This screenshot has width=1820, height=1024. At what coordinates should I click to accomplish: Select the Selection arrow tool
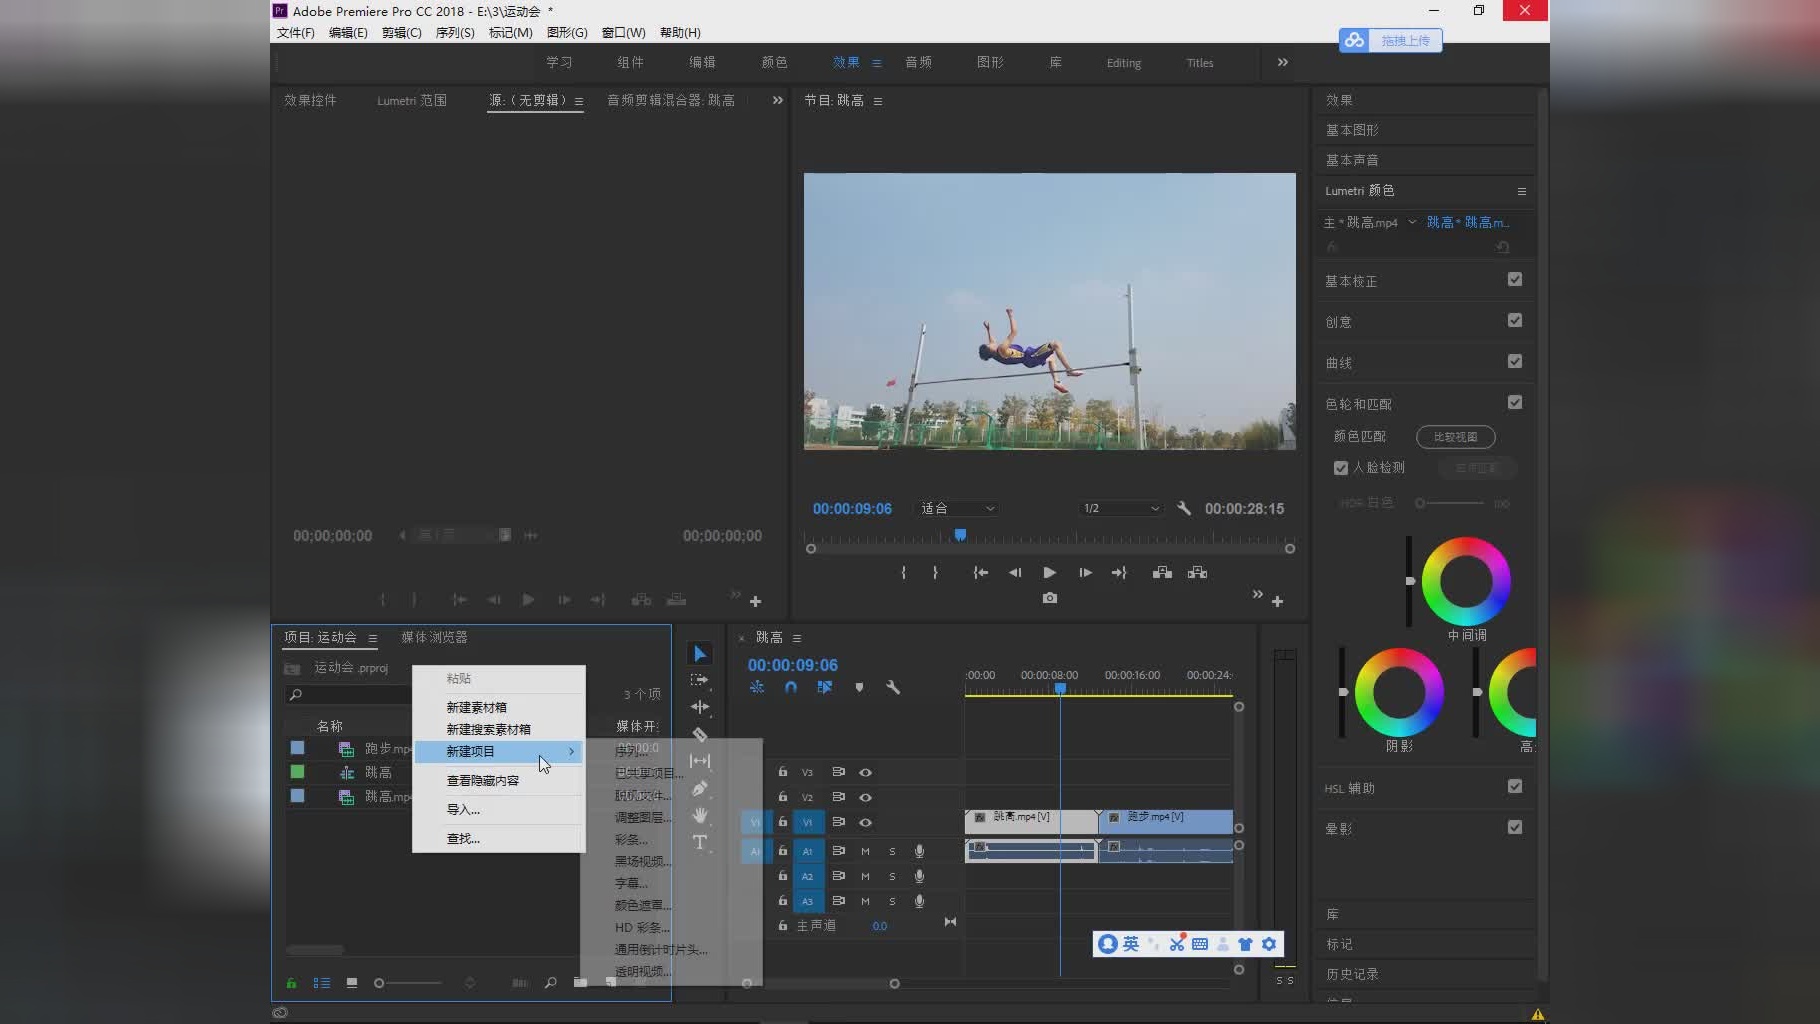click(x=700, y=654)
